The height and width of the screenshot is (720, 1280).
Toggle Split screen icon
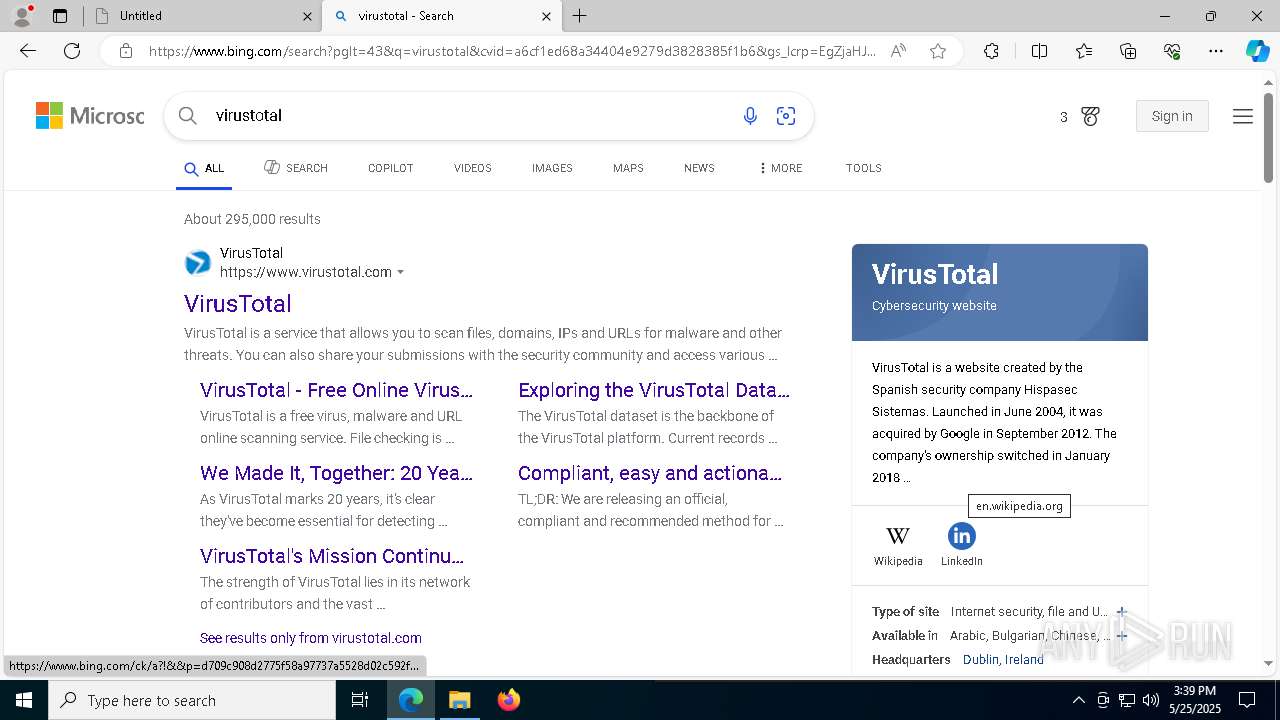click(x=1039, y=51)
